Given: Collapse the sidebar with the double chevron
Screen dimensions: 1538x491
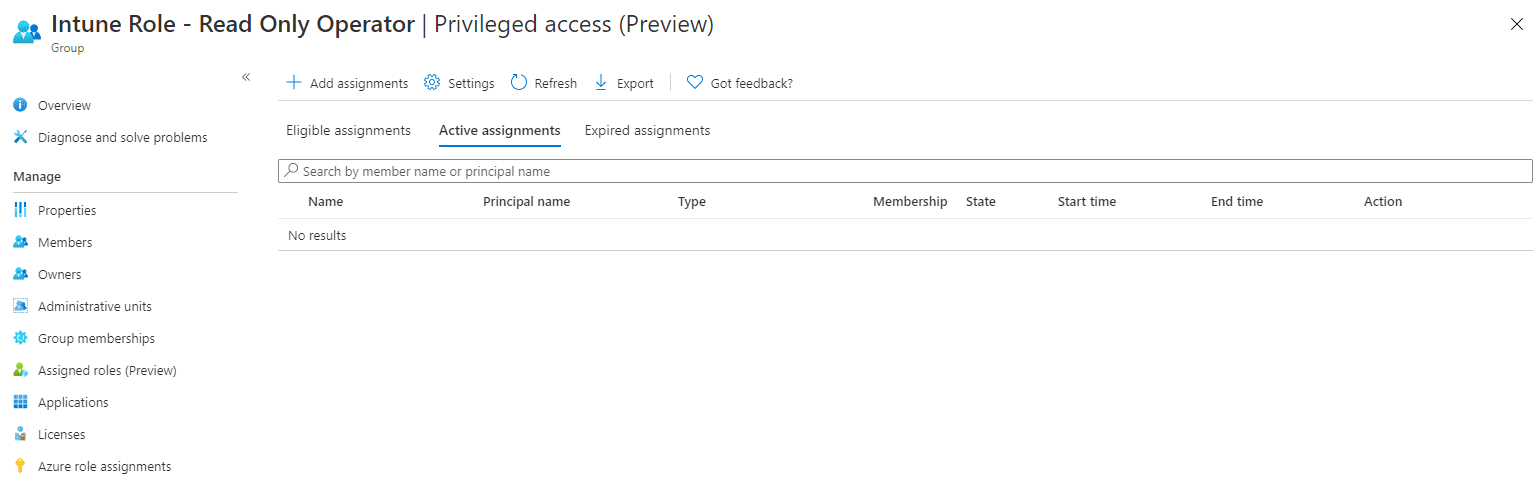Looking at the screenshot, I should (x=246, y=77).
